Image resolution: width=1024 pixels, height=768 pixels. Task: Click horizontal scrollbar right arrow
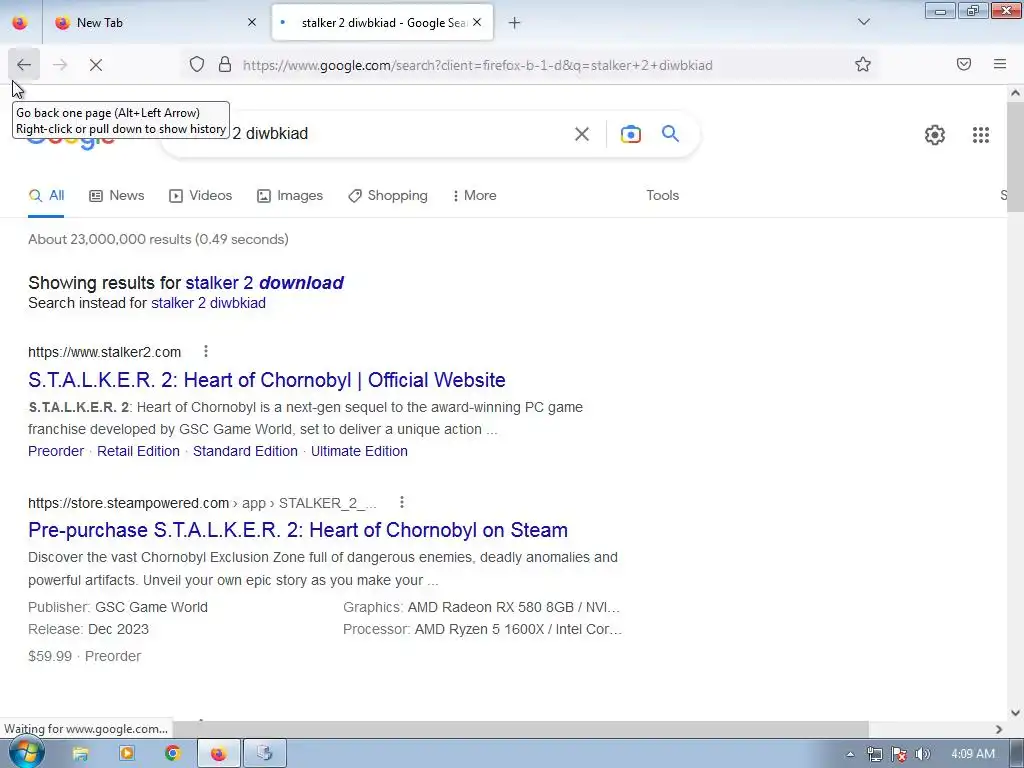(x=999, y=729)
